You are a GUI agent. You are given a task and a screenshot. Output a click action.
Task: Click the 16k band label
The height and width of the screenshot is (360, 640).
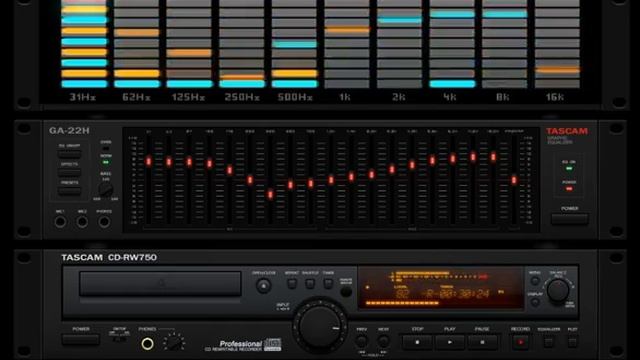click(x=555, y=97)
